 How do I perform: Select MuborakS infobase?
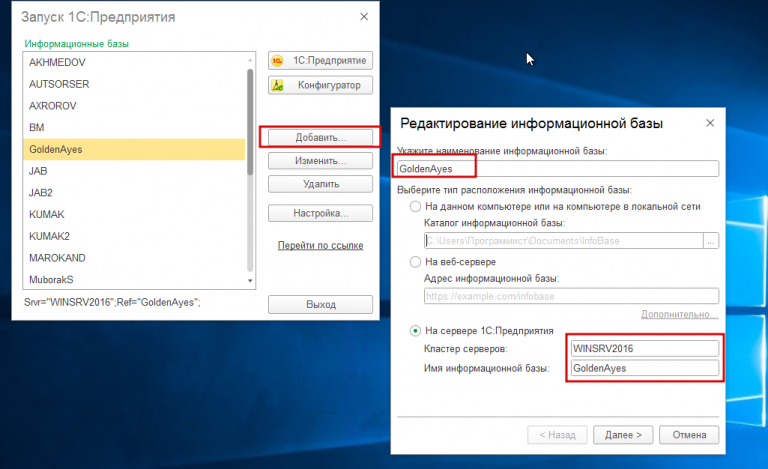[x=134, y=279]
